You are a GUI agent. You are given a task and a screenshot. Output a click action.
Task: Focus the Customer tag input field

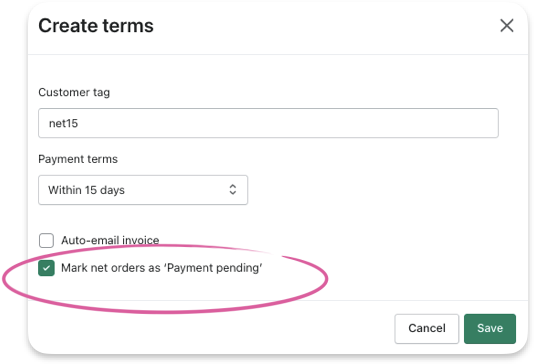[x=268, y=123]
